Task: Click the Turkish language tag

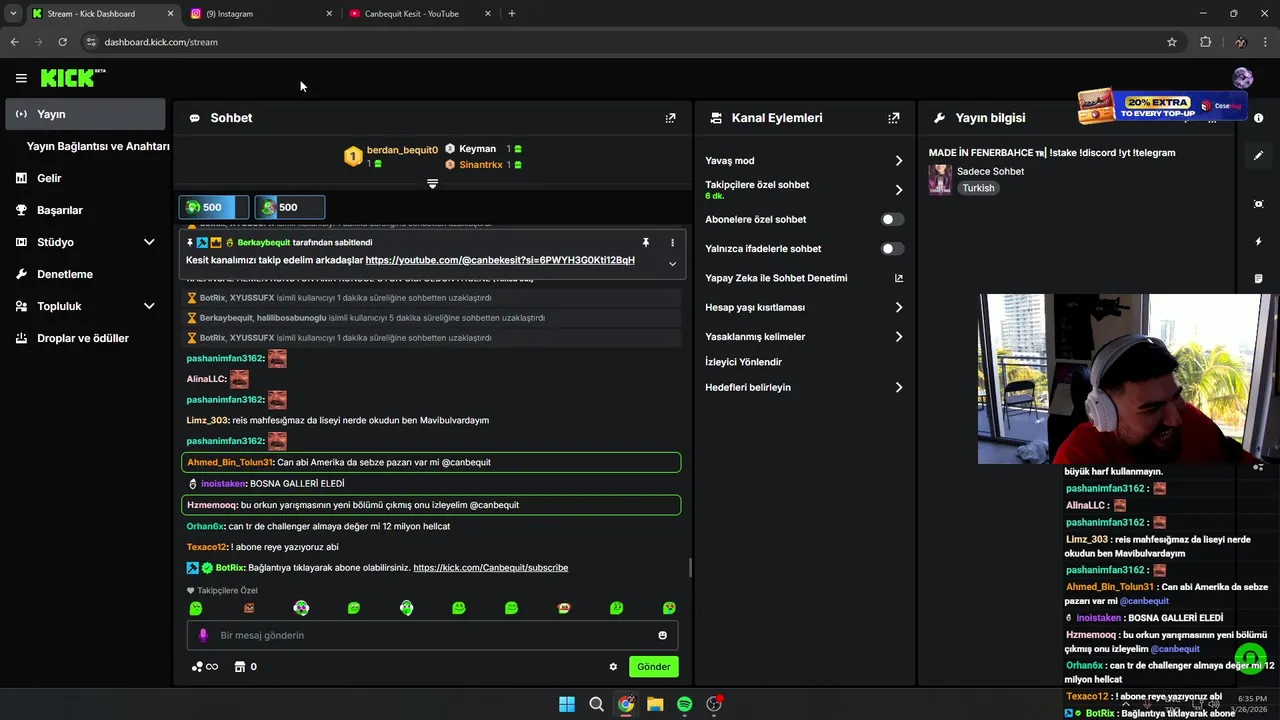Action: (x=978, y=188)
